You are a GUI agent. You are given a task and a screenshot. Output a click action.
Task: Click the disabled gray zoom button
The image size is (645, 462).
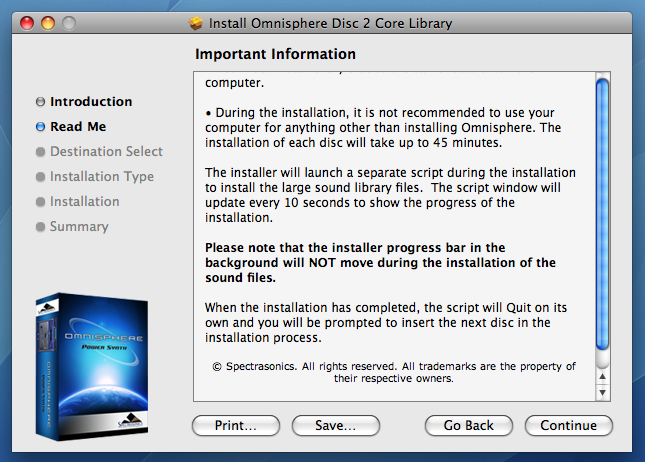pyautogui.click(x=69, y=23)
